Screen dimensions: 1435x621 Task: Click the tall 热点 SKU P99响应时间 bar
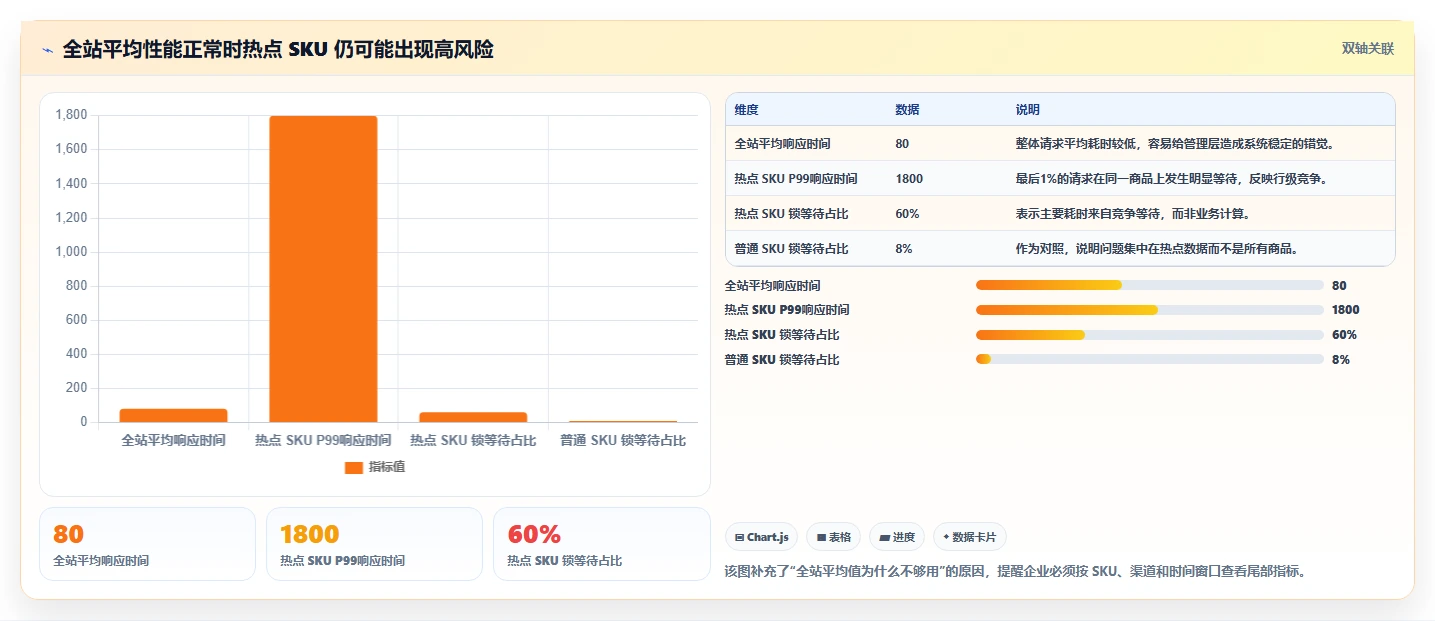coord(323,269)
